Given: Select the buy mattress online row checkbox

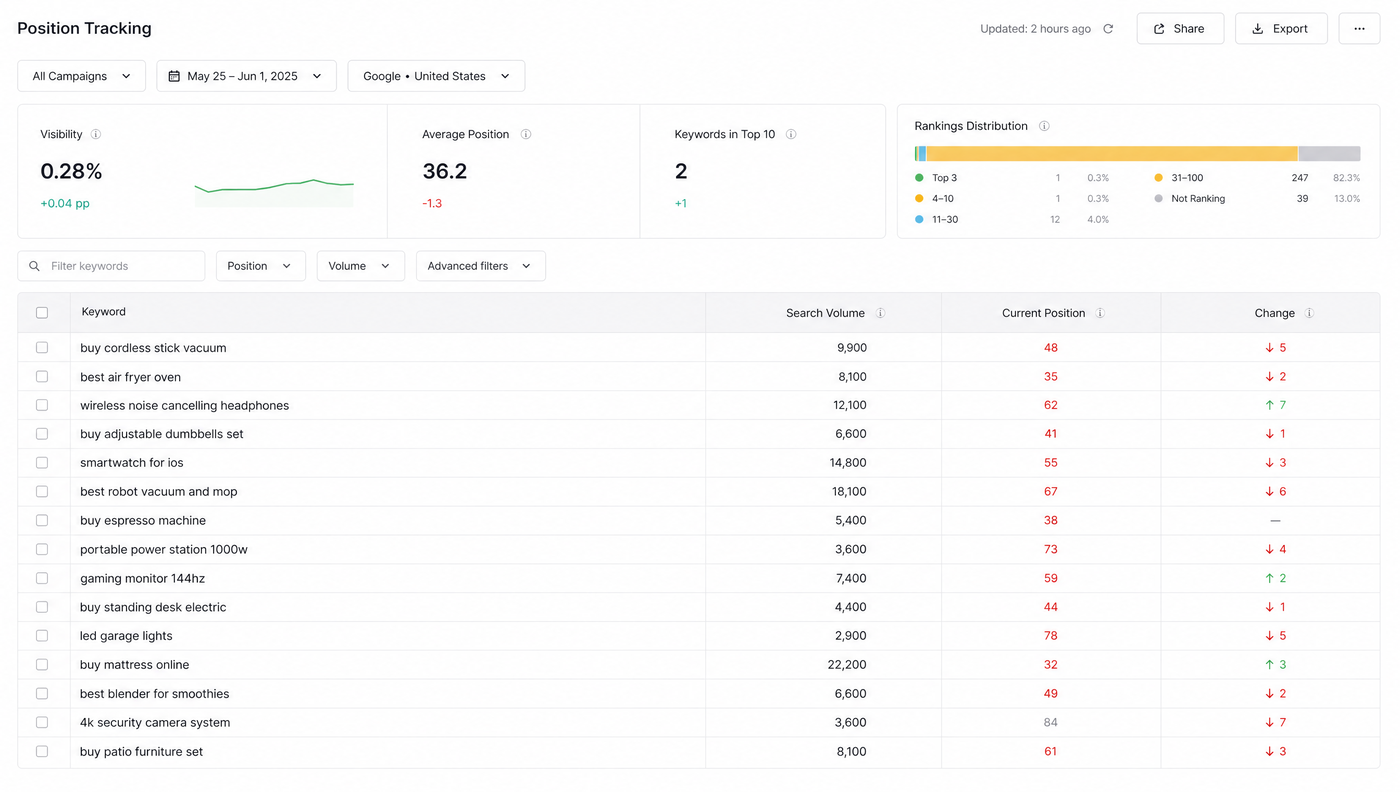Looking at the screenshot, I should (x=42, y=664).
